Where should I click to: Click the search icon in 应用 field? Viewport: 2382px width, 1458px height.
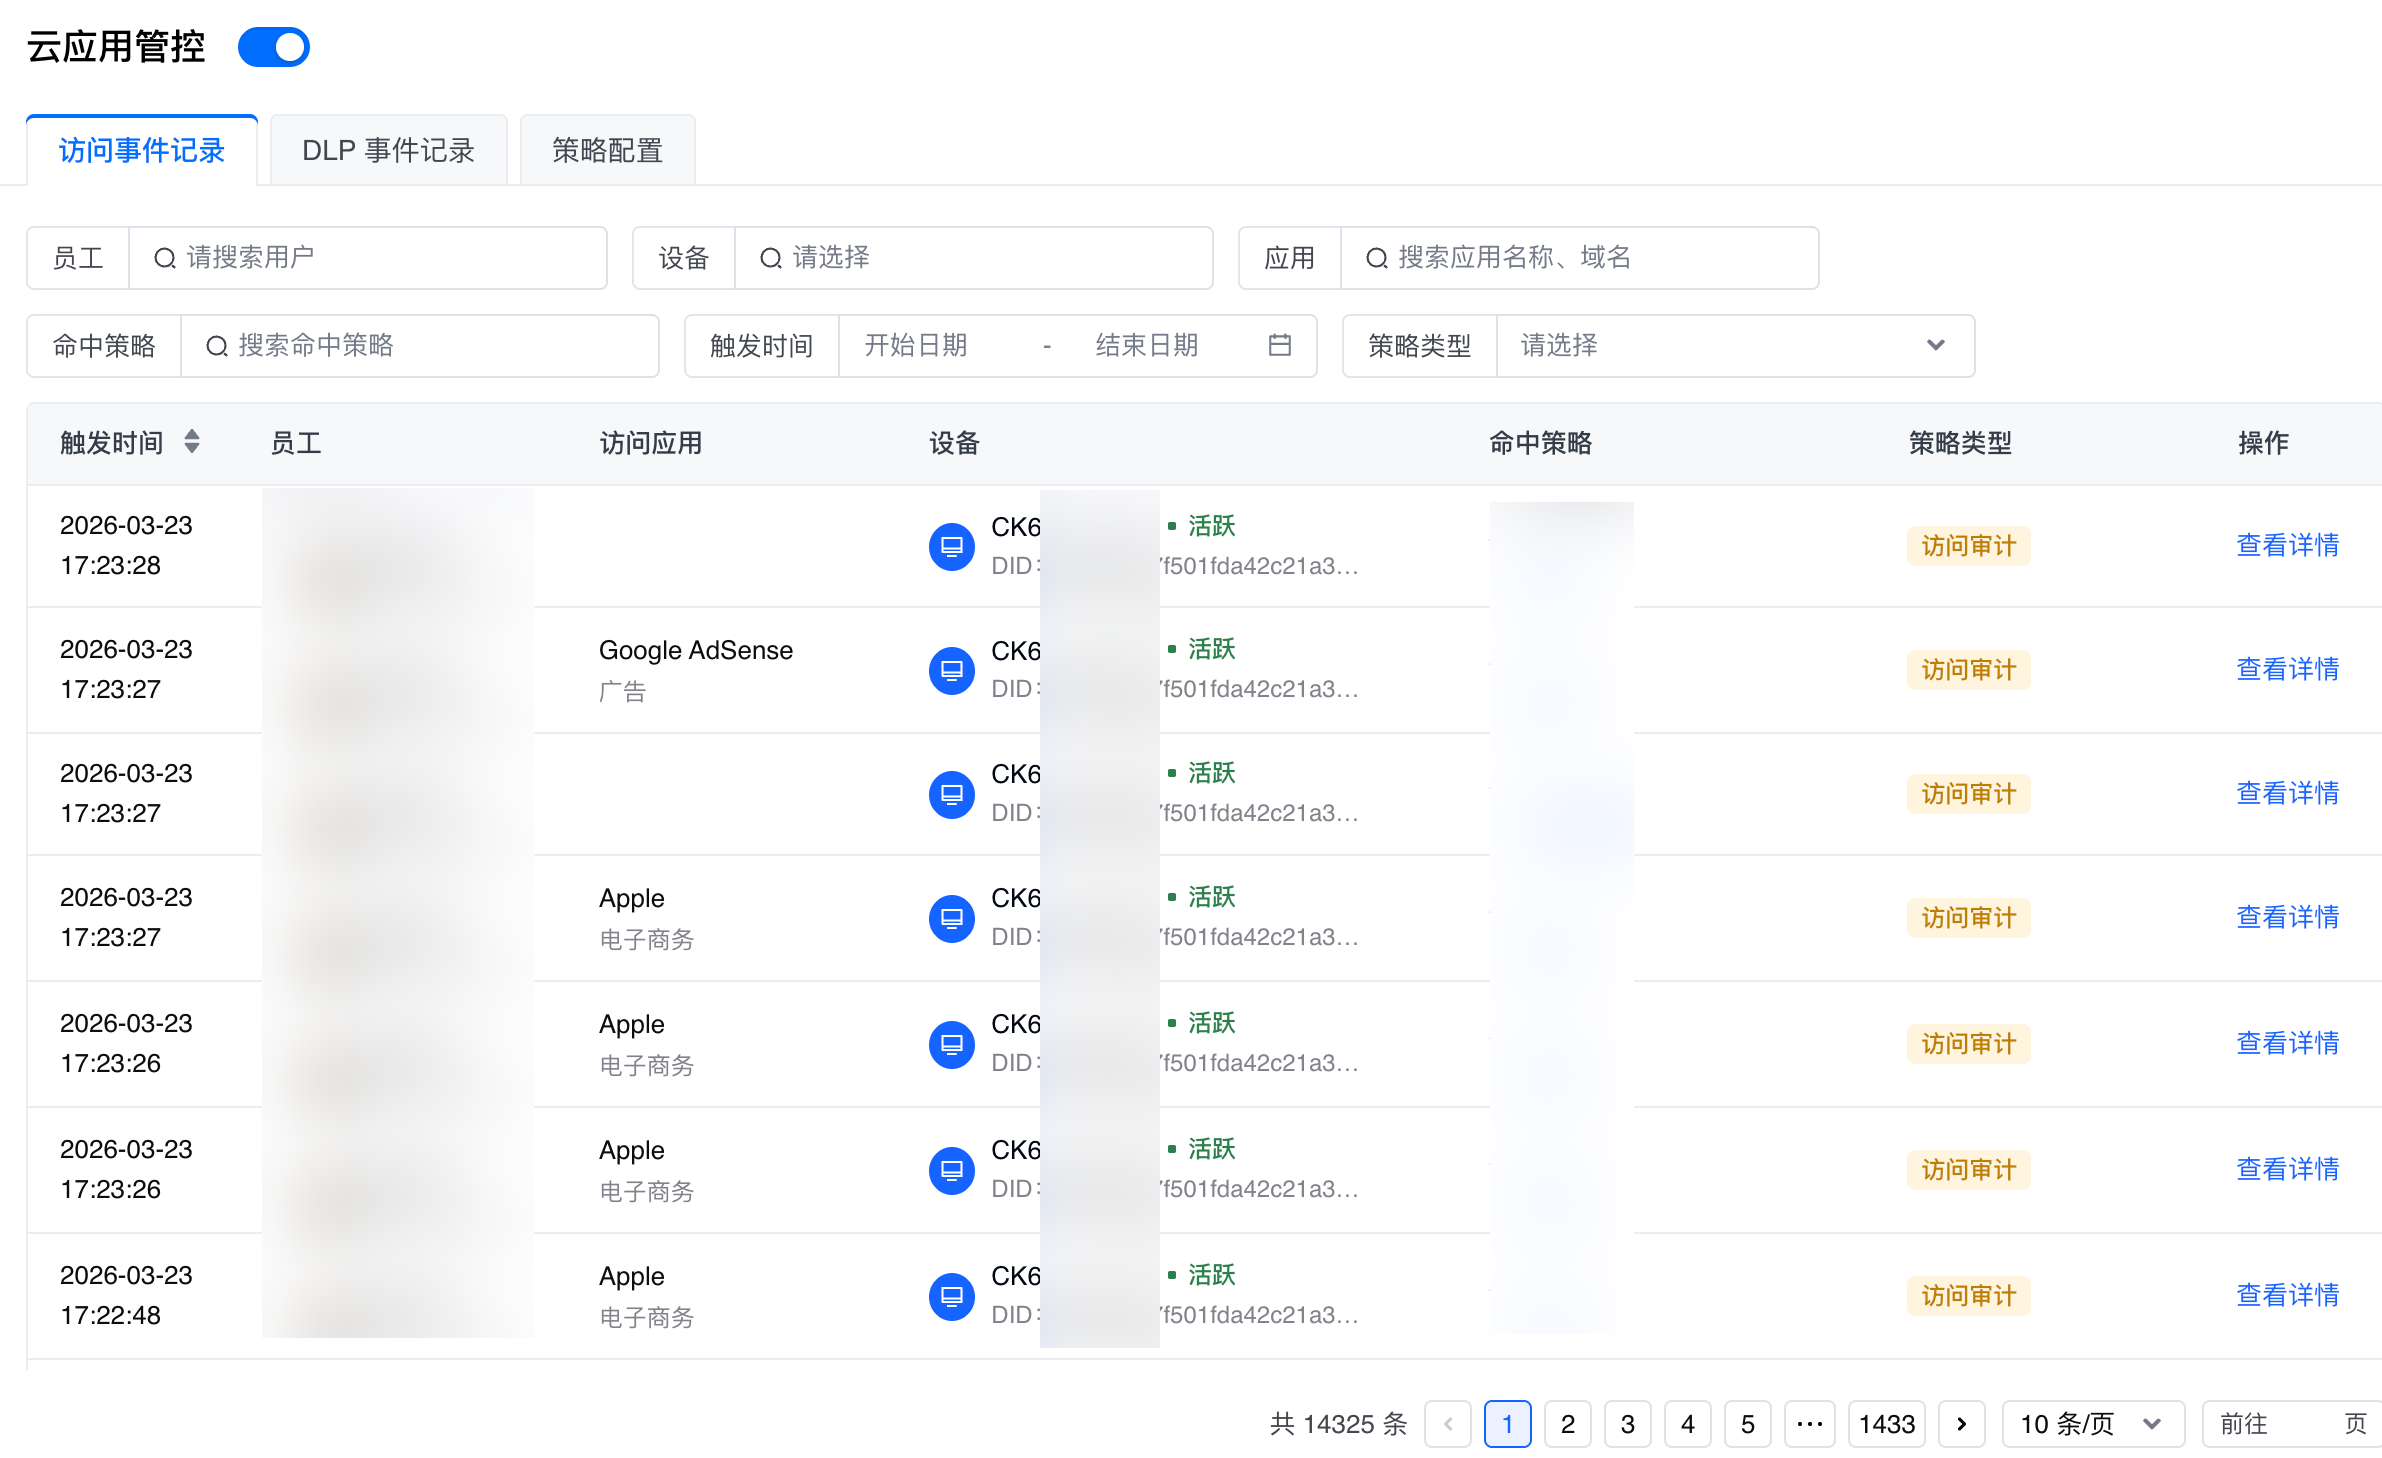(1376, 258)
